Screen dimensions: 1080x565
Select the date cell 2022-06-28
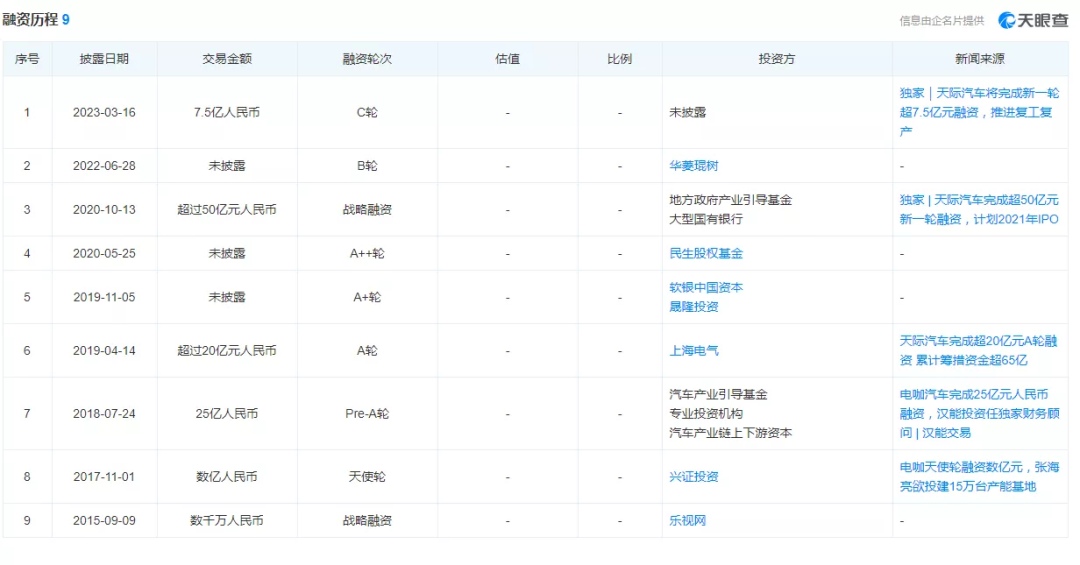(x=104, y=165)
